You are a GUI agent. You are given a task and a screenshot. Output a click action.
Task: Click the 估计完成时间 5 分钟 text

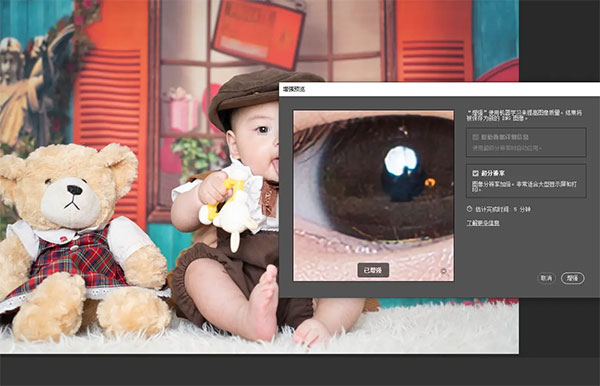[503, 209]
